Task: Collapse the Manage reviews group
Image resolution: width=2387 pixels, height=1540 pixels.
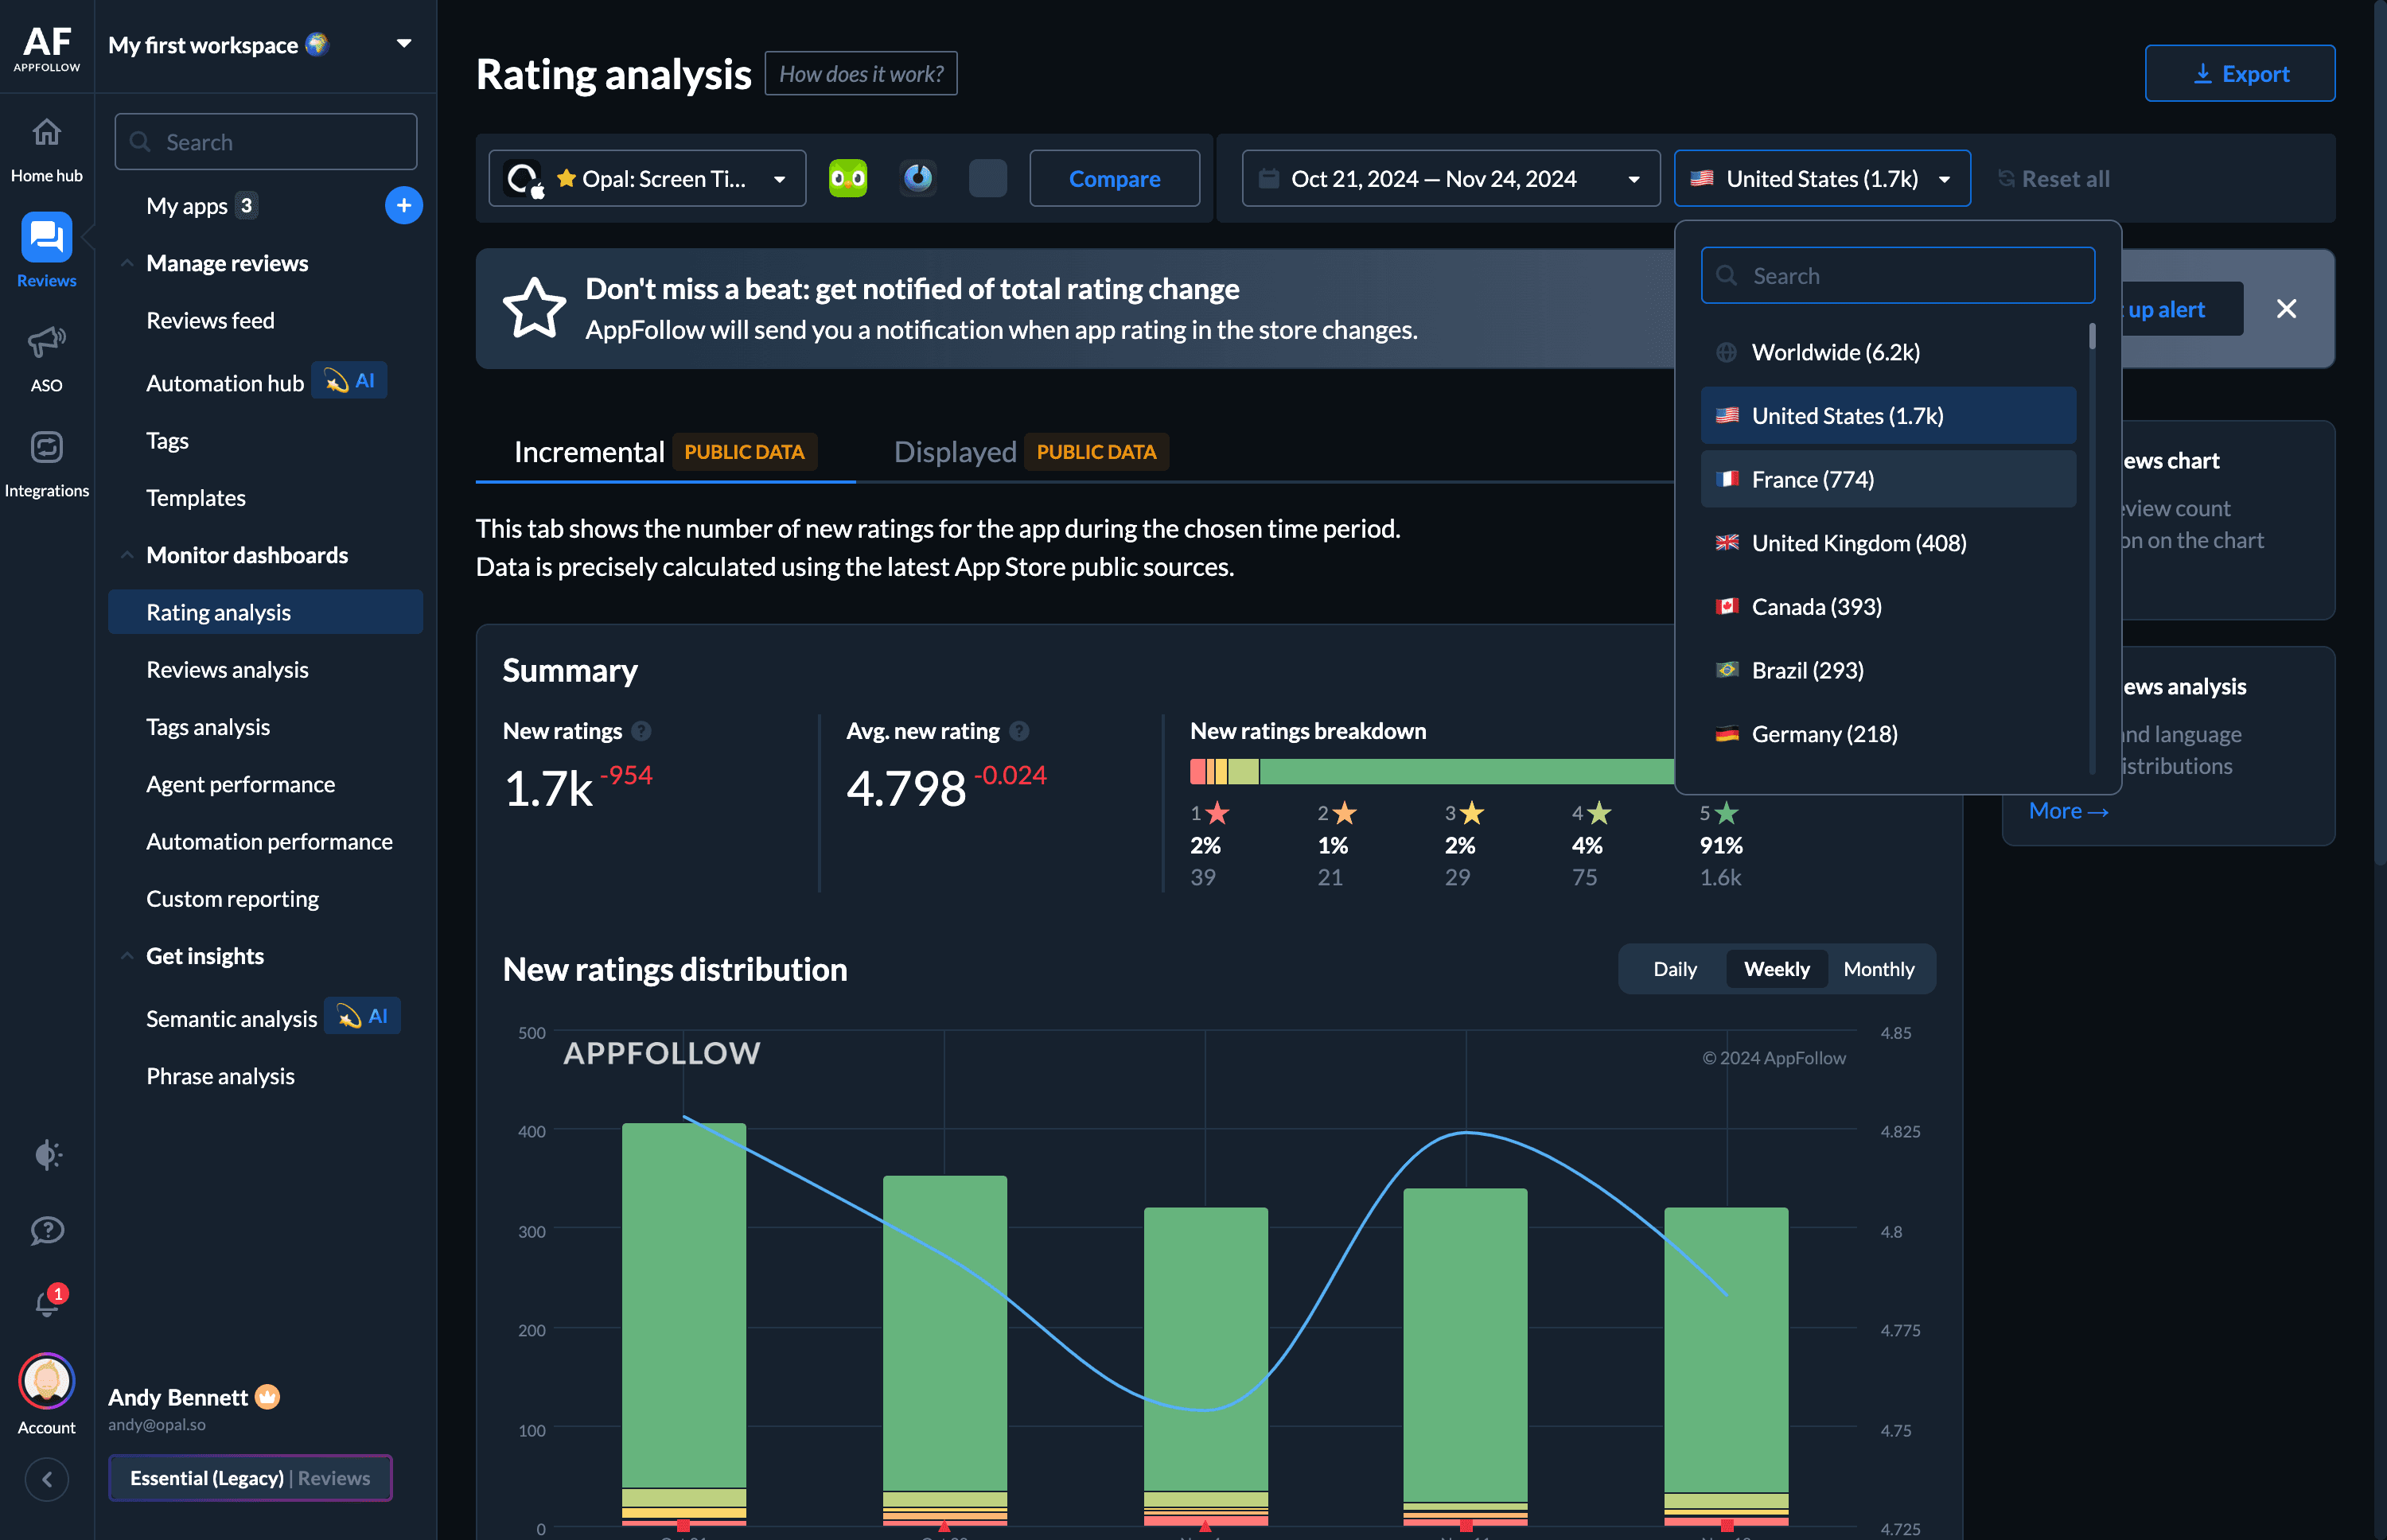Action: [127, 263]
